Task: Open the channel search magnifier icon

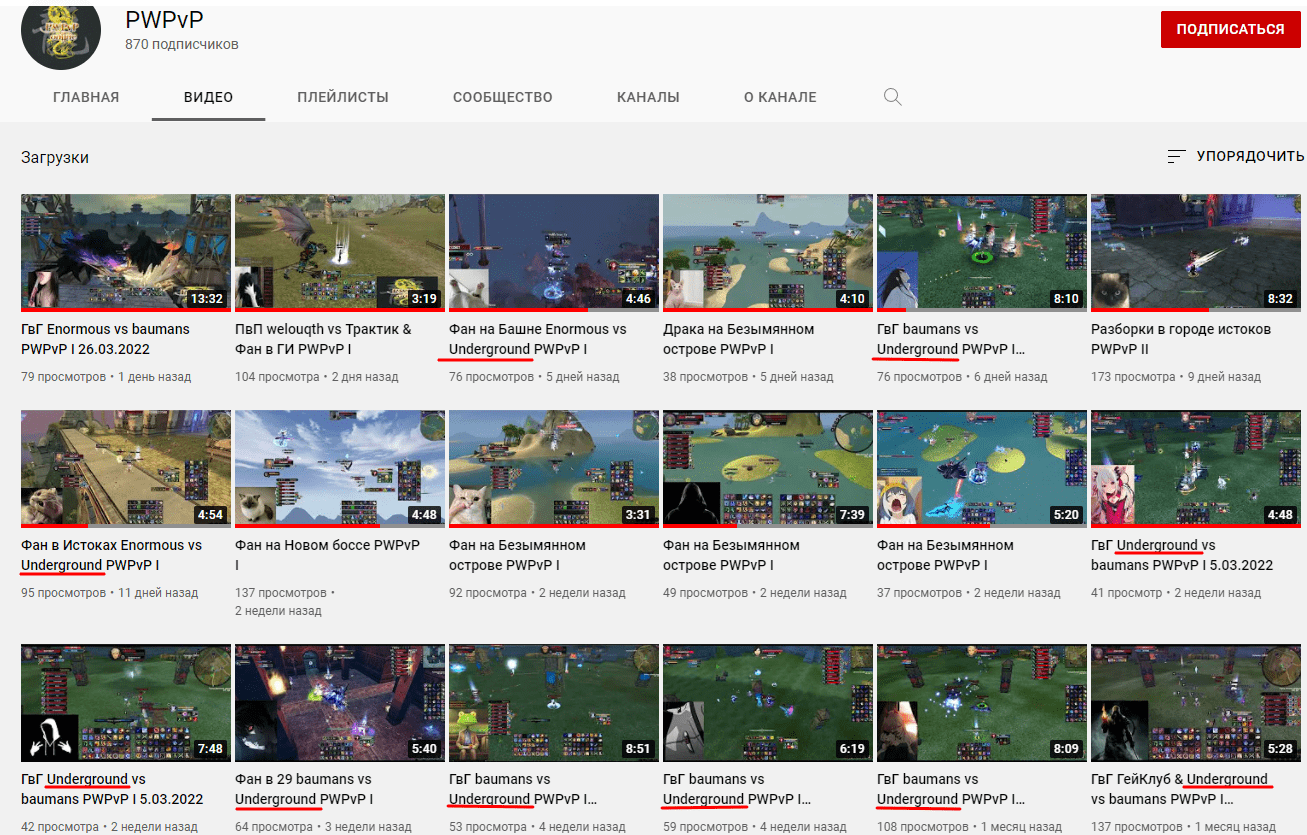Action: coord(893,97)
